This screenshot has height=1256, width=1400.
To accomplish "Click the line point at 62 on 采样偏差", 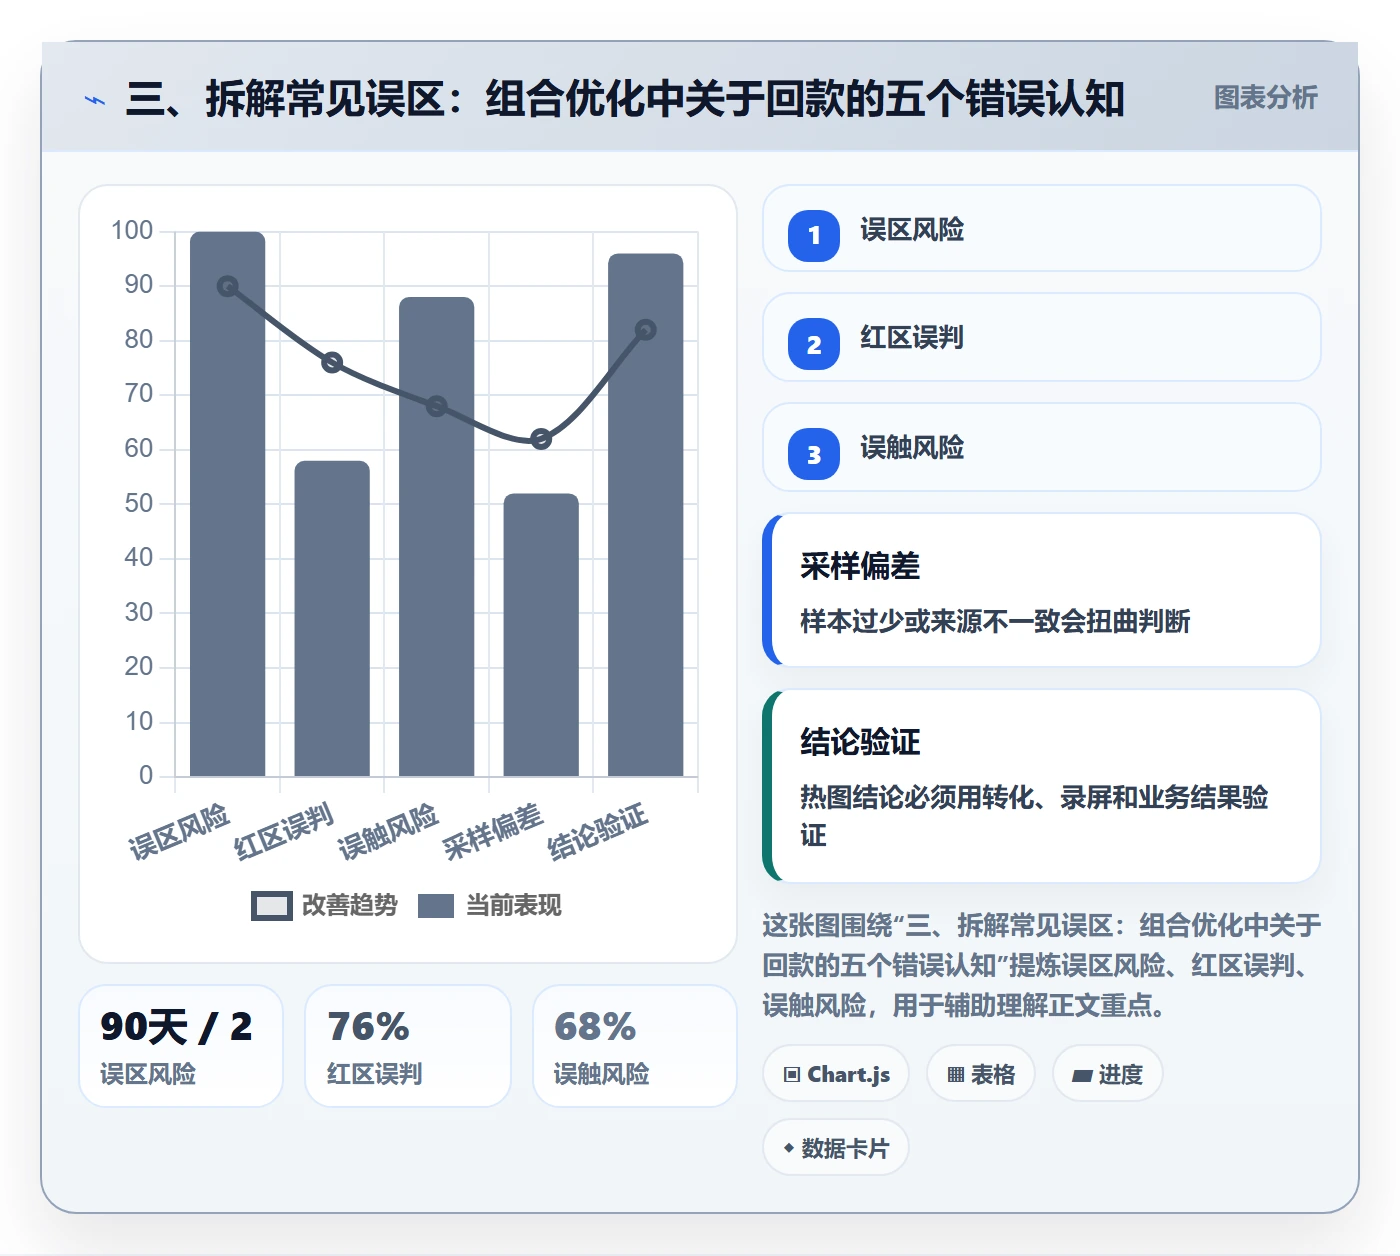I will click(x=541, y=439).
